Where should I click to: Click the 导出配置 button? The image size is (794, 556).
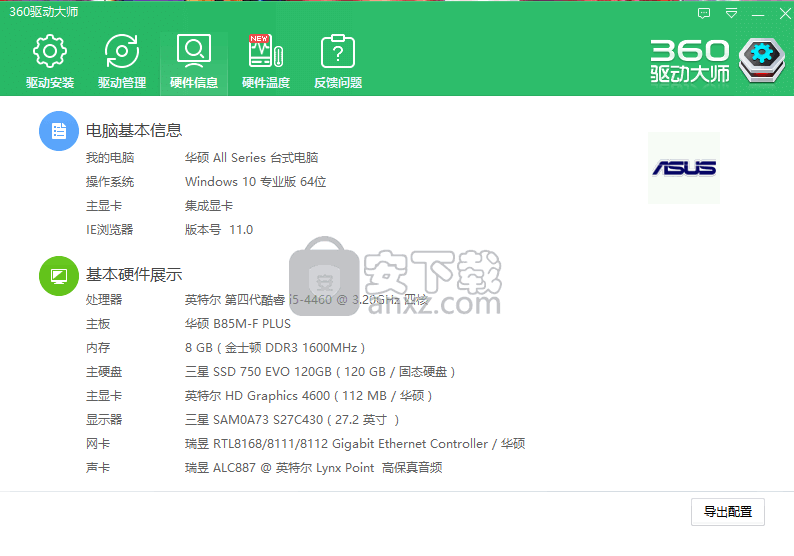[728, 512]
